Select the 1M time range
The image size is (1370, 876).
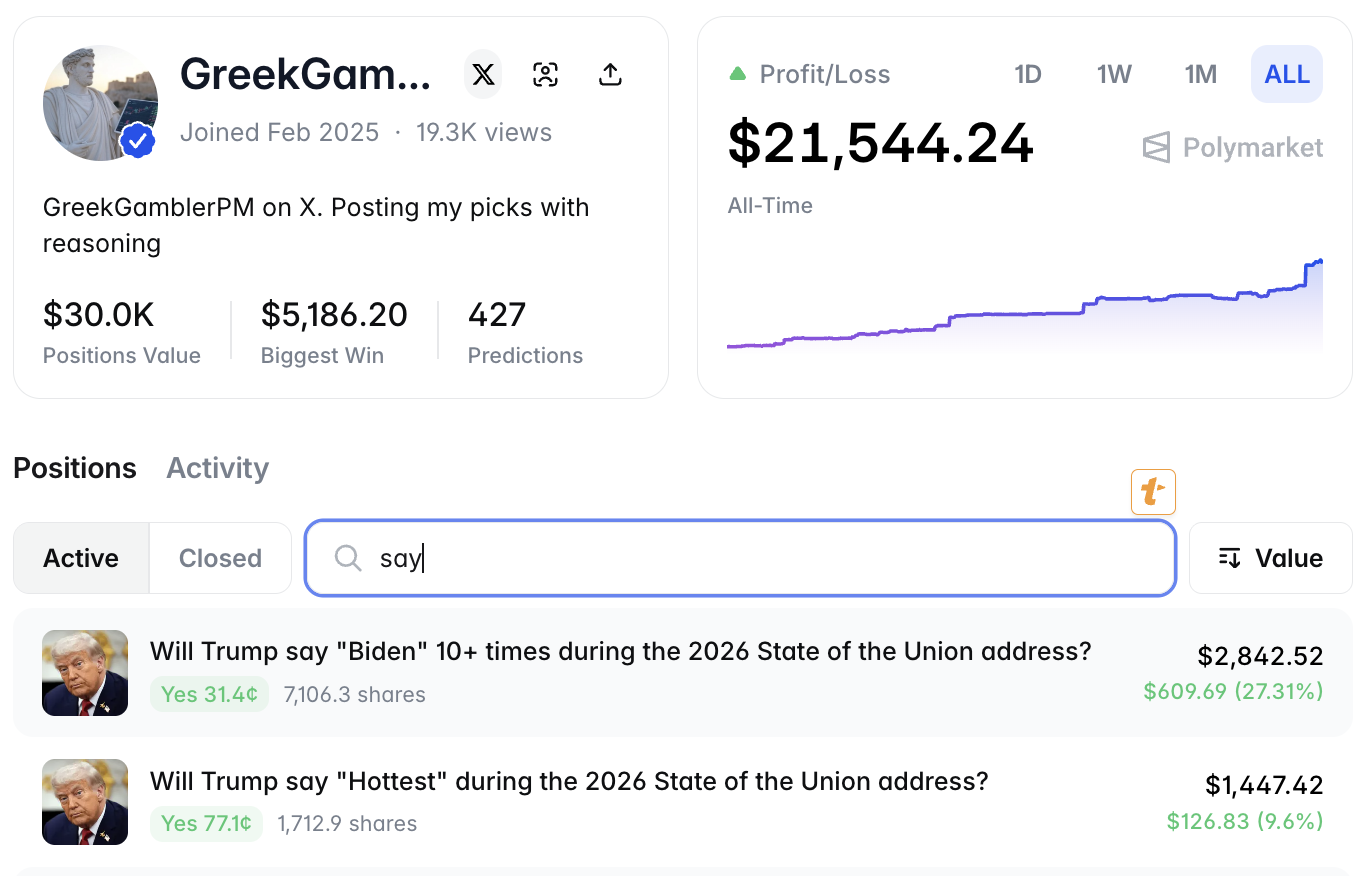tap(1200, 75)
